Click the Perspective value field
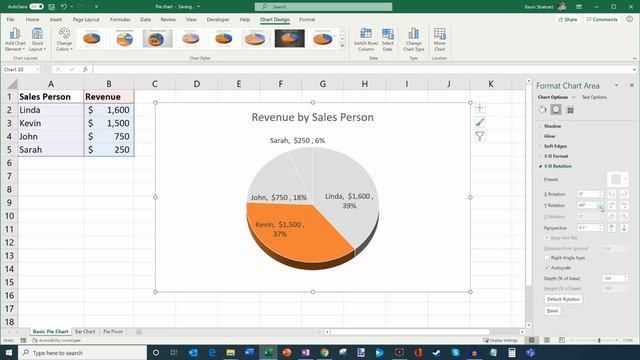 pos(588,228)
